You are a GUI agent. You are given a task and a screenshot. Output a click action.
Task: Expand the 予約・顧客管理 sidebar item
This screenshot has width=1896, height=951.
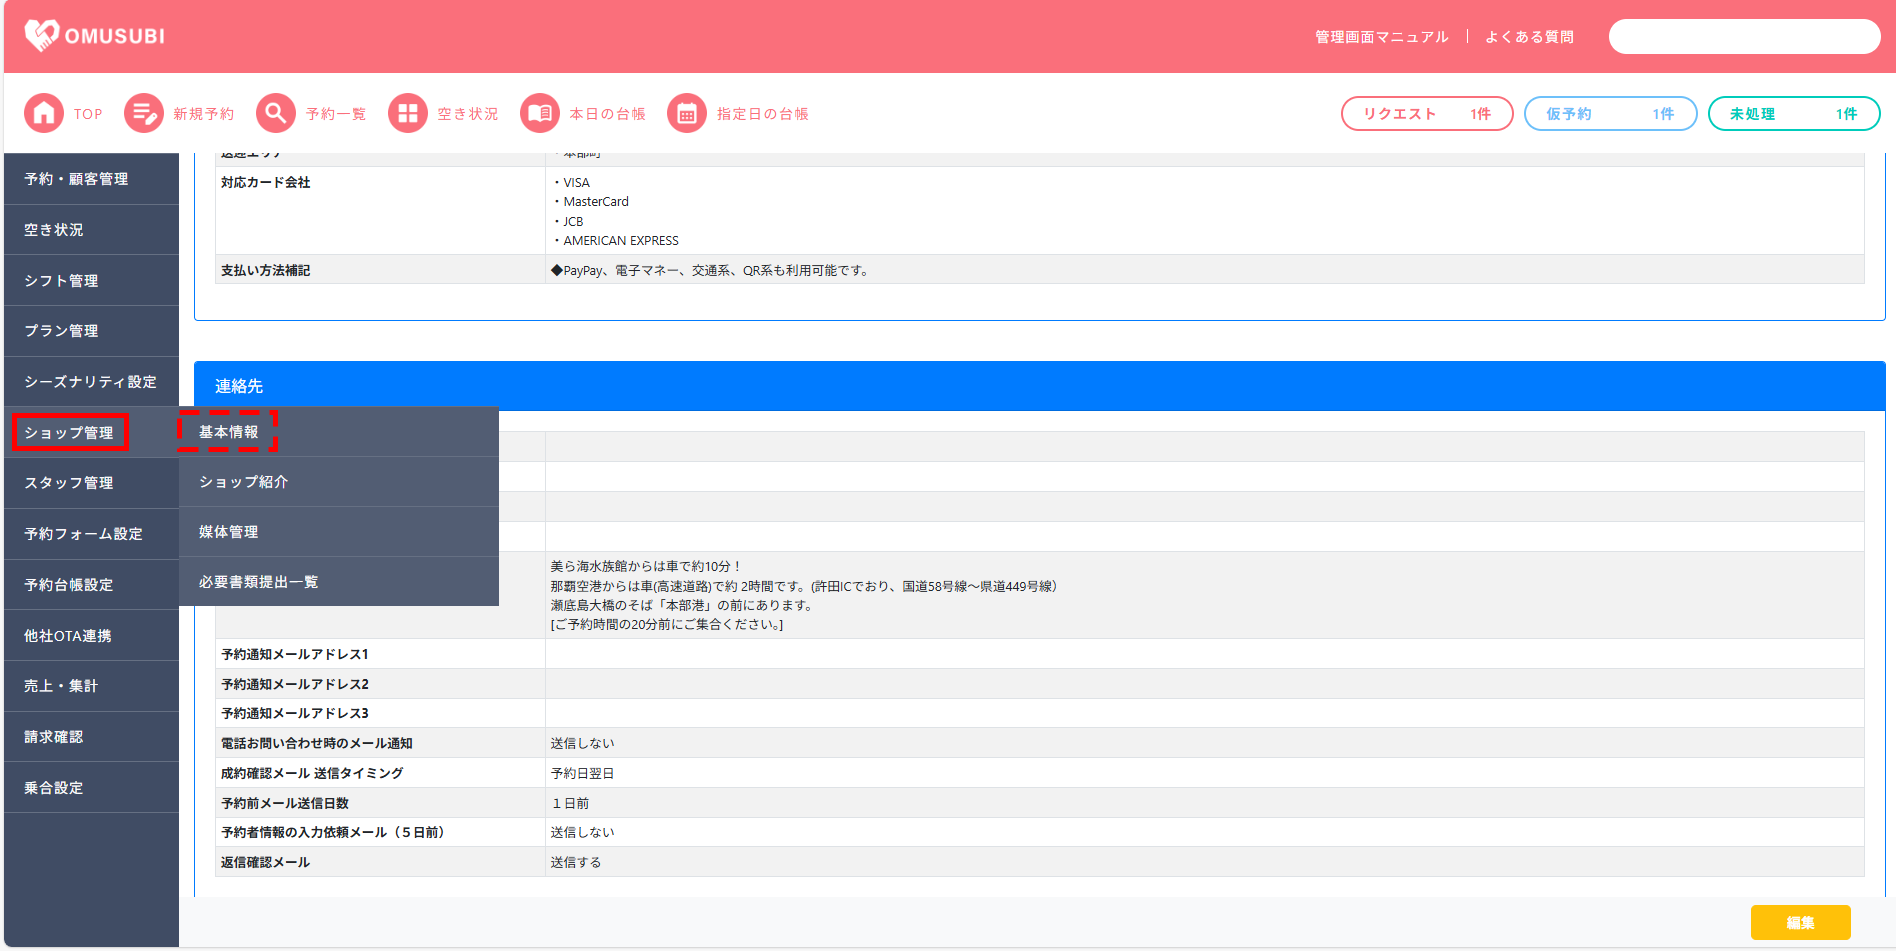point(77,179)
